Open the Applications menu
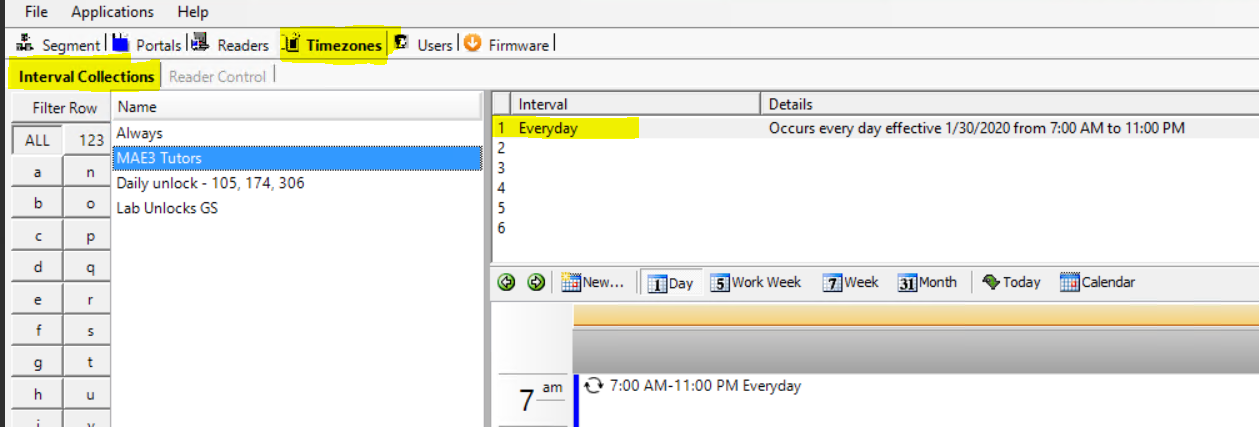Screen dimensions: 1259x427 tap(113, 12)
